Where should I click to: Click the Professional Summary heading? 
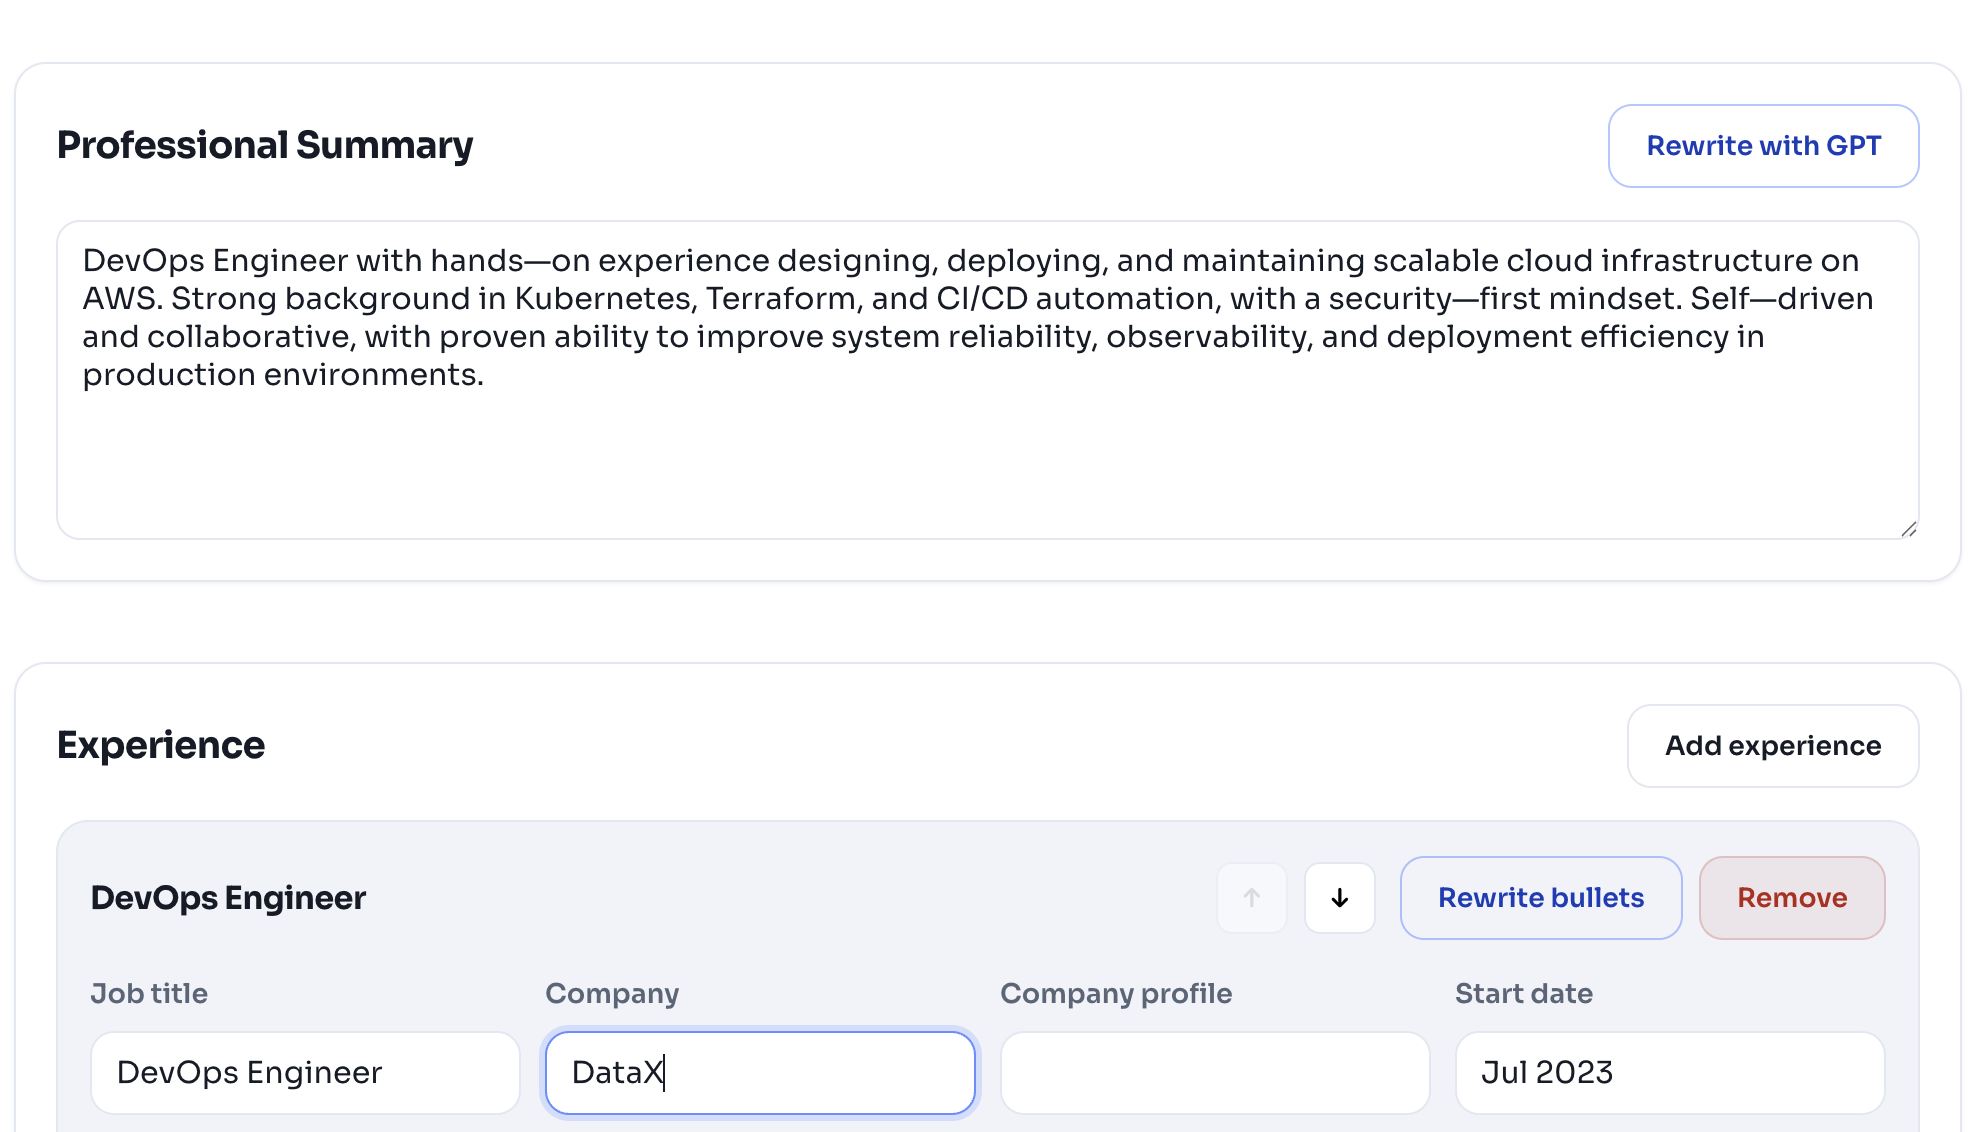click(x=265, y=146)
